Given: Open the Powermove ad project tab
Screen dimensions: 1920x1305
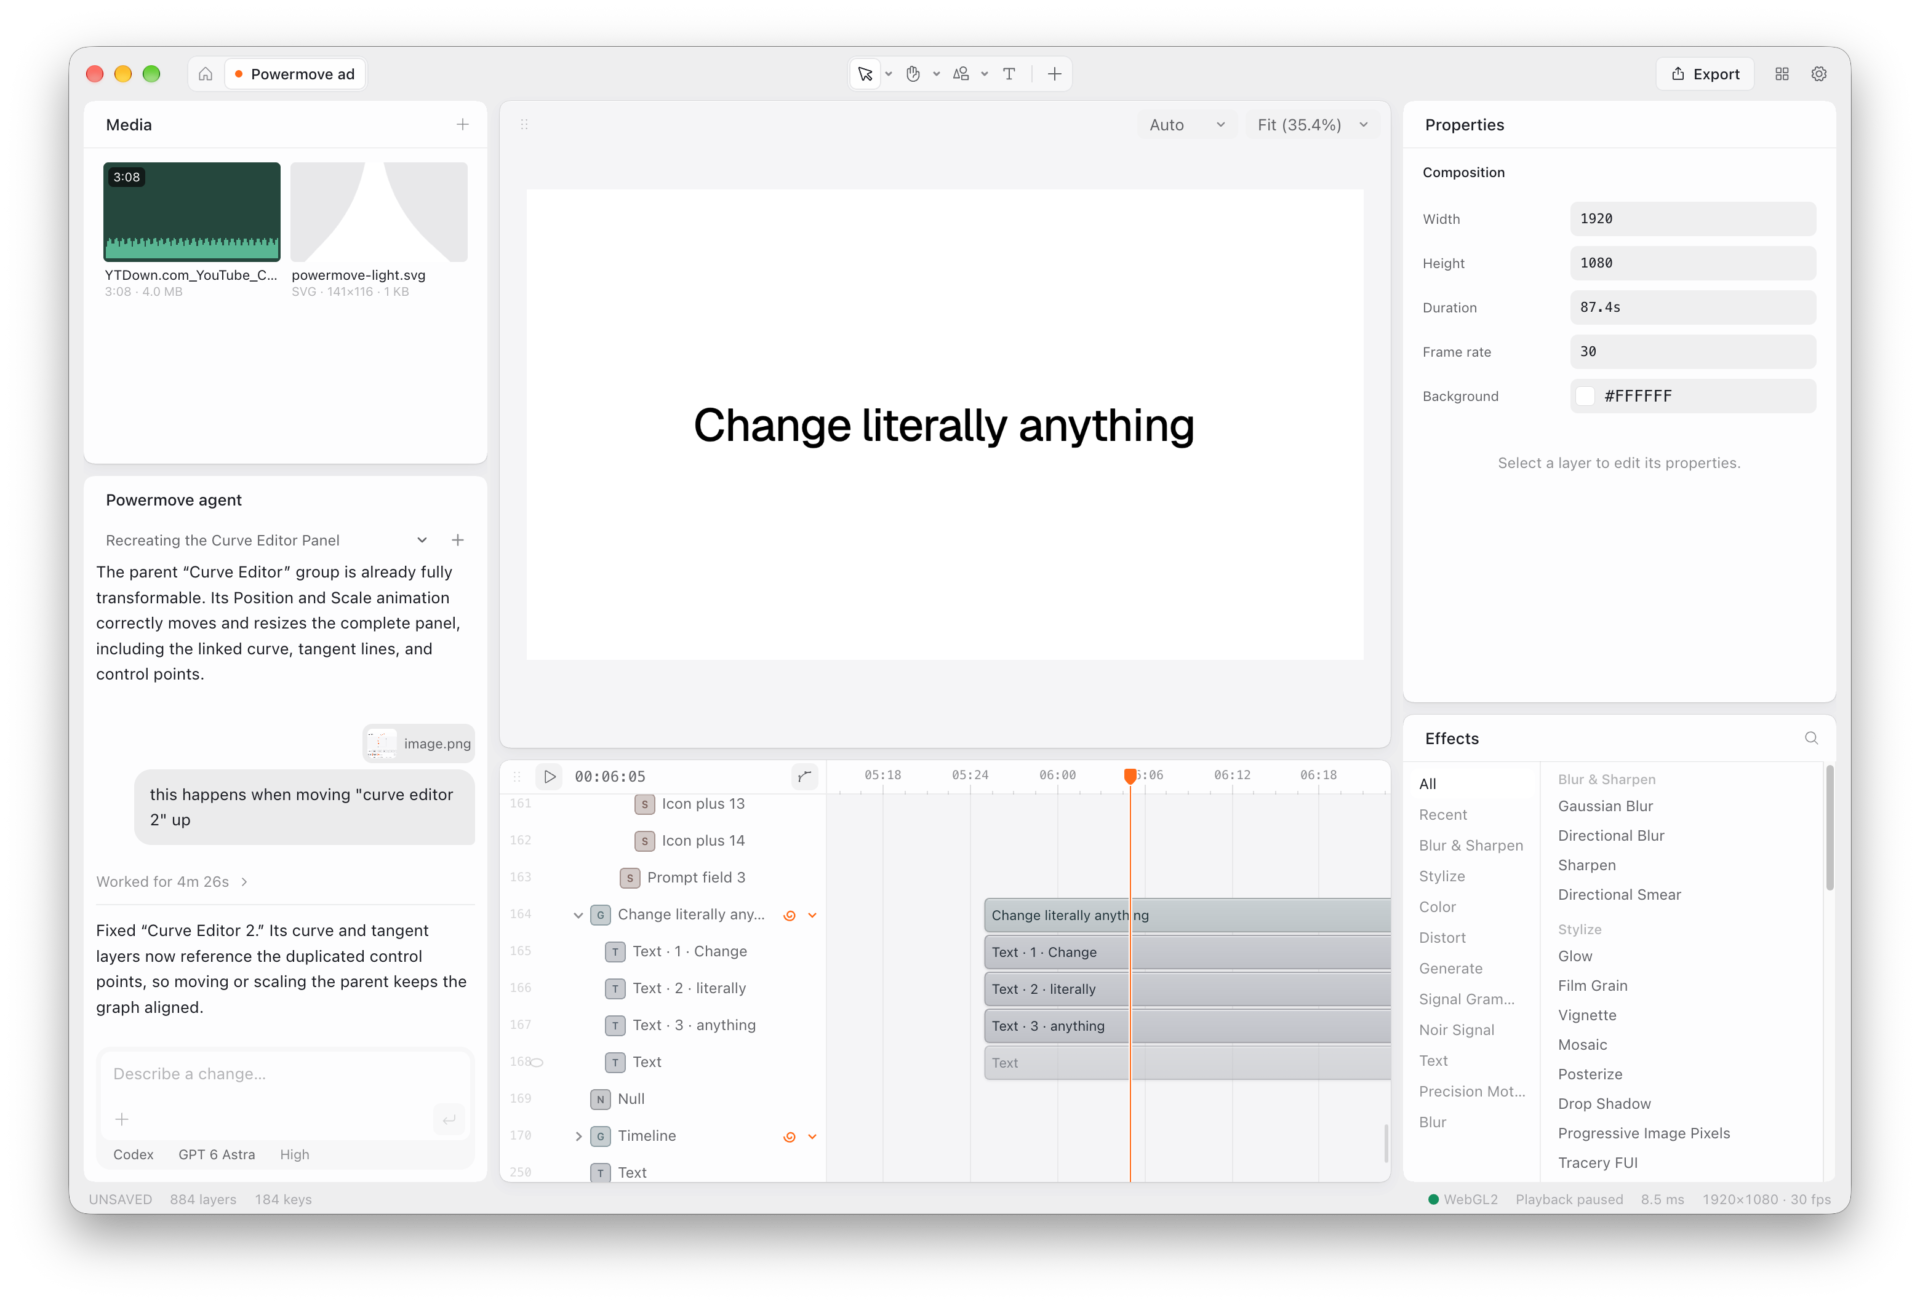Looking at the screenshot, I should (x=294, y=74).
